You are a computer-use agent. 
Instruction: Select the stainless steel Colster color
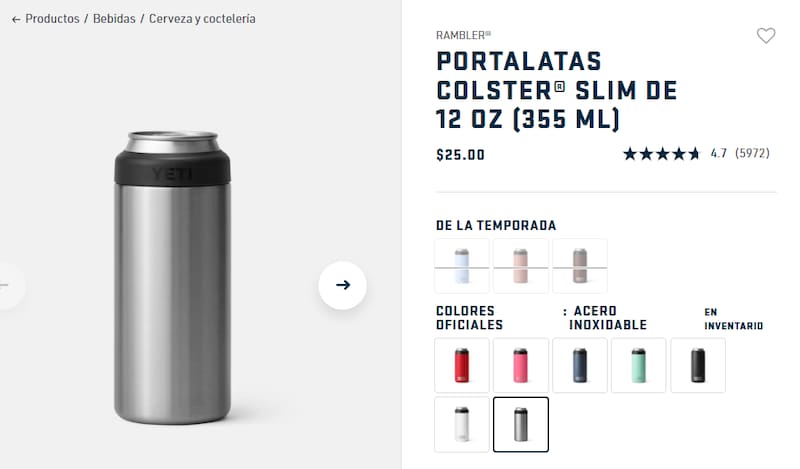click(520, 425)
